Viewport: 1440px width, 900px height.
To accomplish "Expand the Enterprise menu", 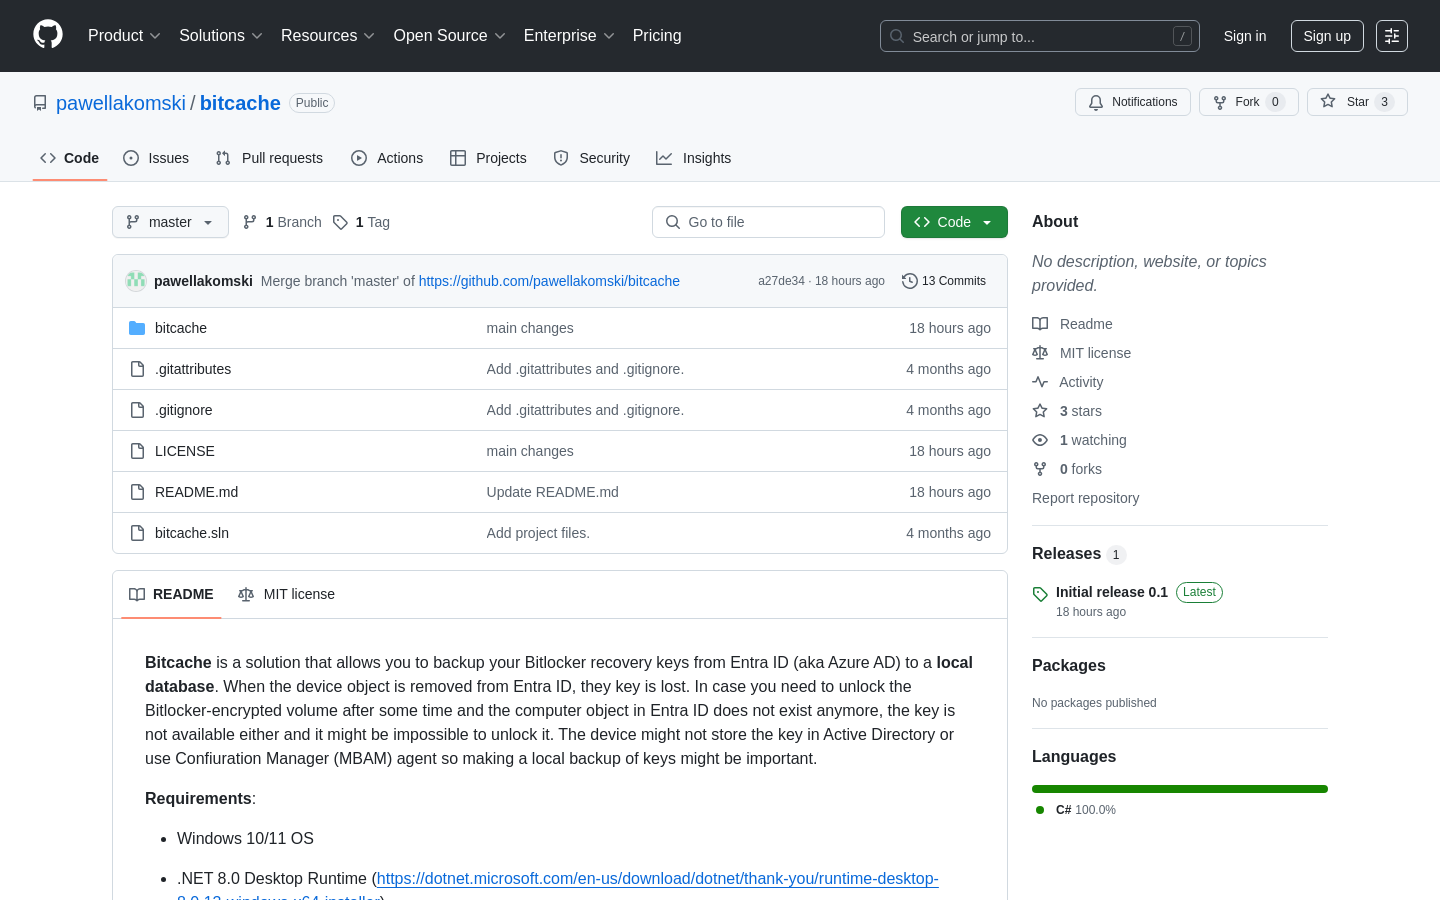I will click(x=569, y=36).
